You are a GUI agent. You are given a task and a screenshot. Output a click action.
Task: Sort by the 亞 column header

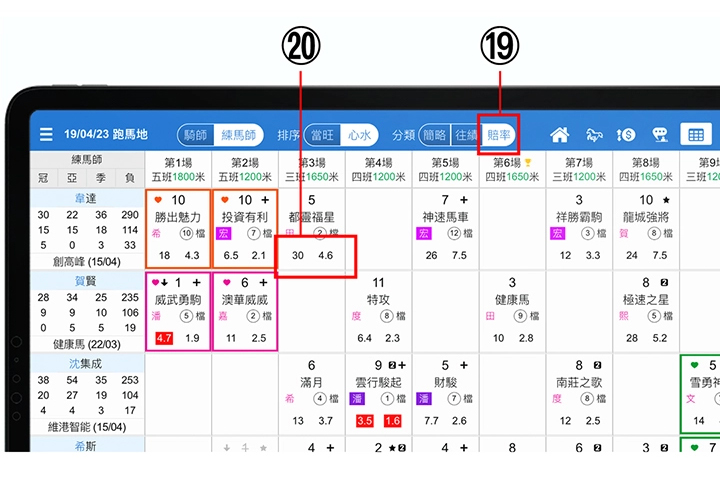click(72, 178)
